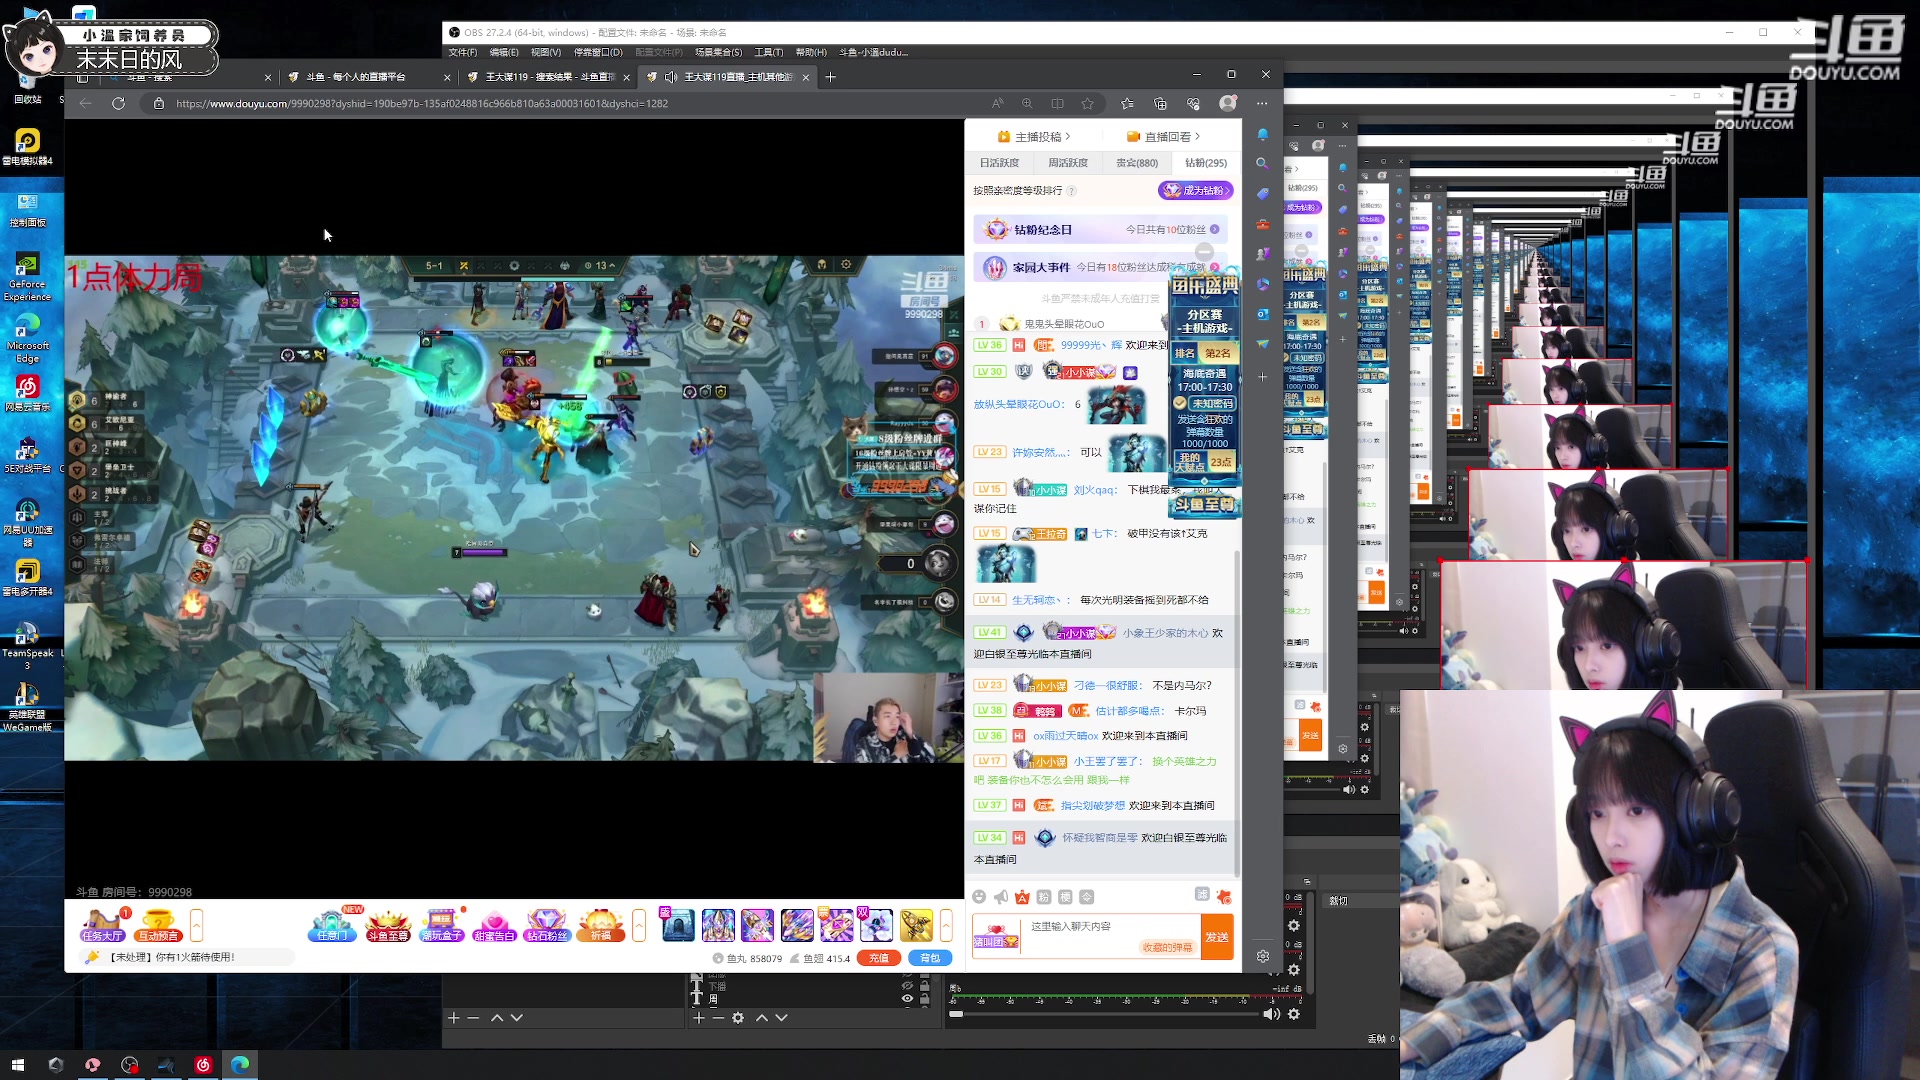Screen dimensions: 1920x1080
Task: Open the 祈福 blessing icon
Action: (x=601, y=925)
